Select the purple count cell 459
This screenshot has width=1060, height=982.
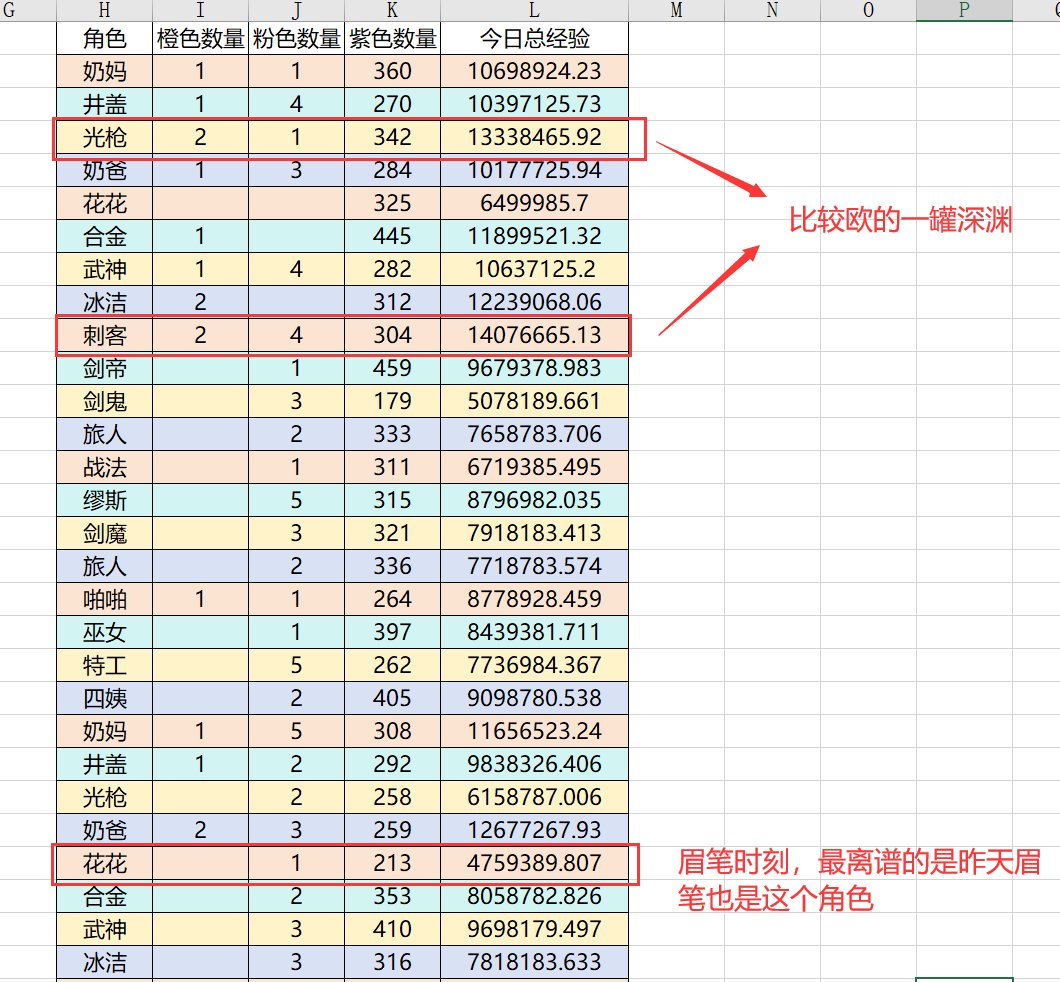pos(392,369)
